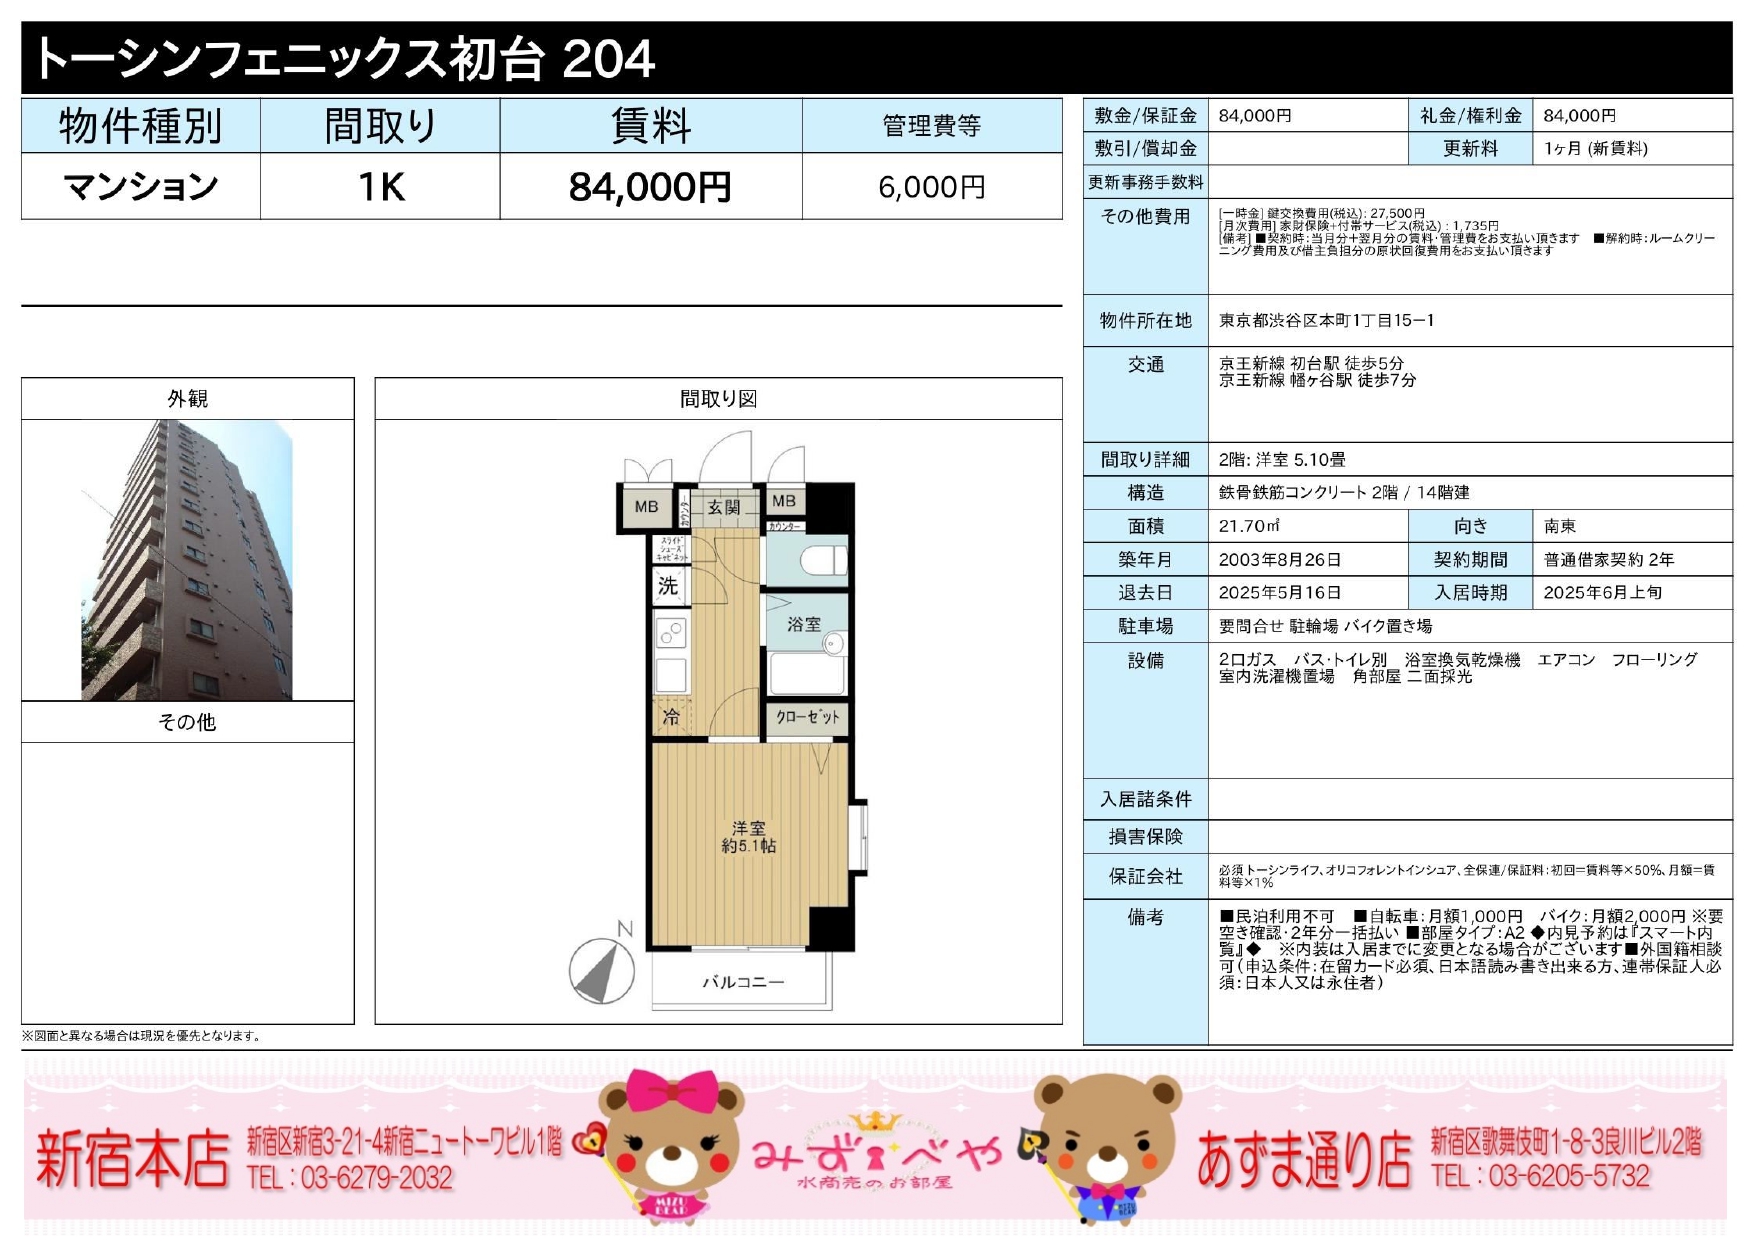Click the 備考 label
The width and height of the screenshot is (1754, 1241).
click(1146, 916)
